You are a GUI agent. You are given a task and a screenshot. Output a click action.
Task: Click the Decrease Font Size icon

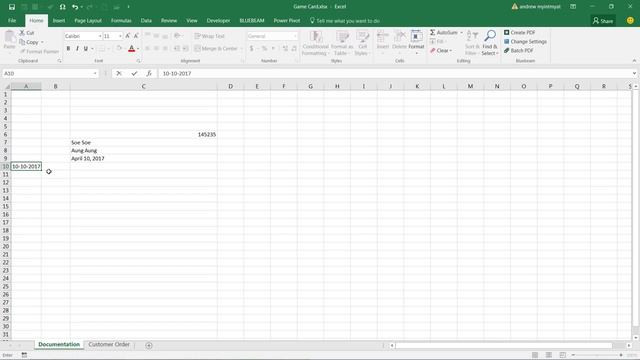coord(136,36)
